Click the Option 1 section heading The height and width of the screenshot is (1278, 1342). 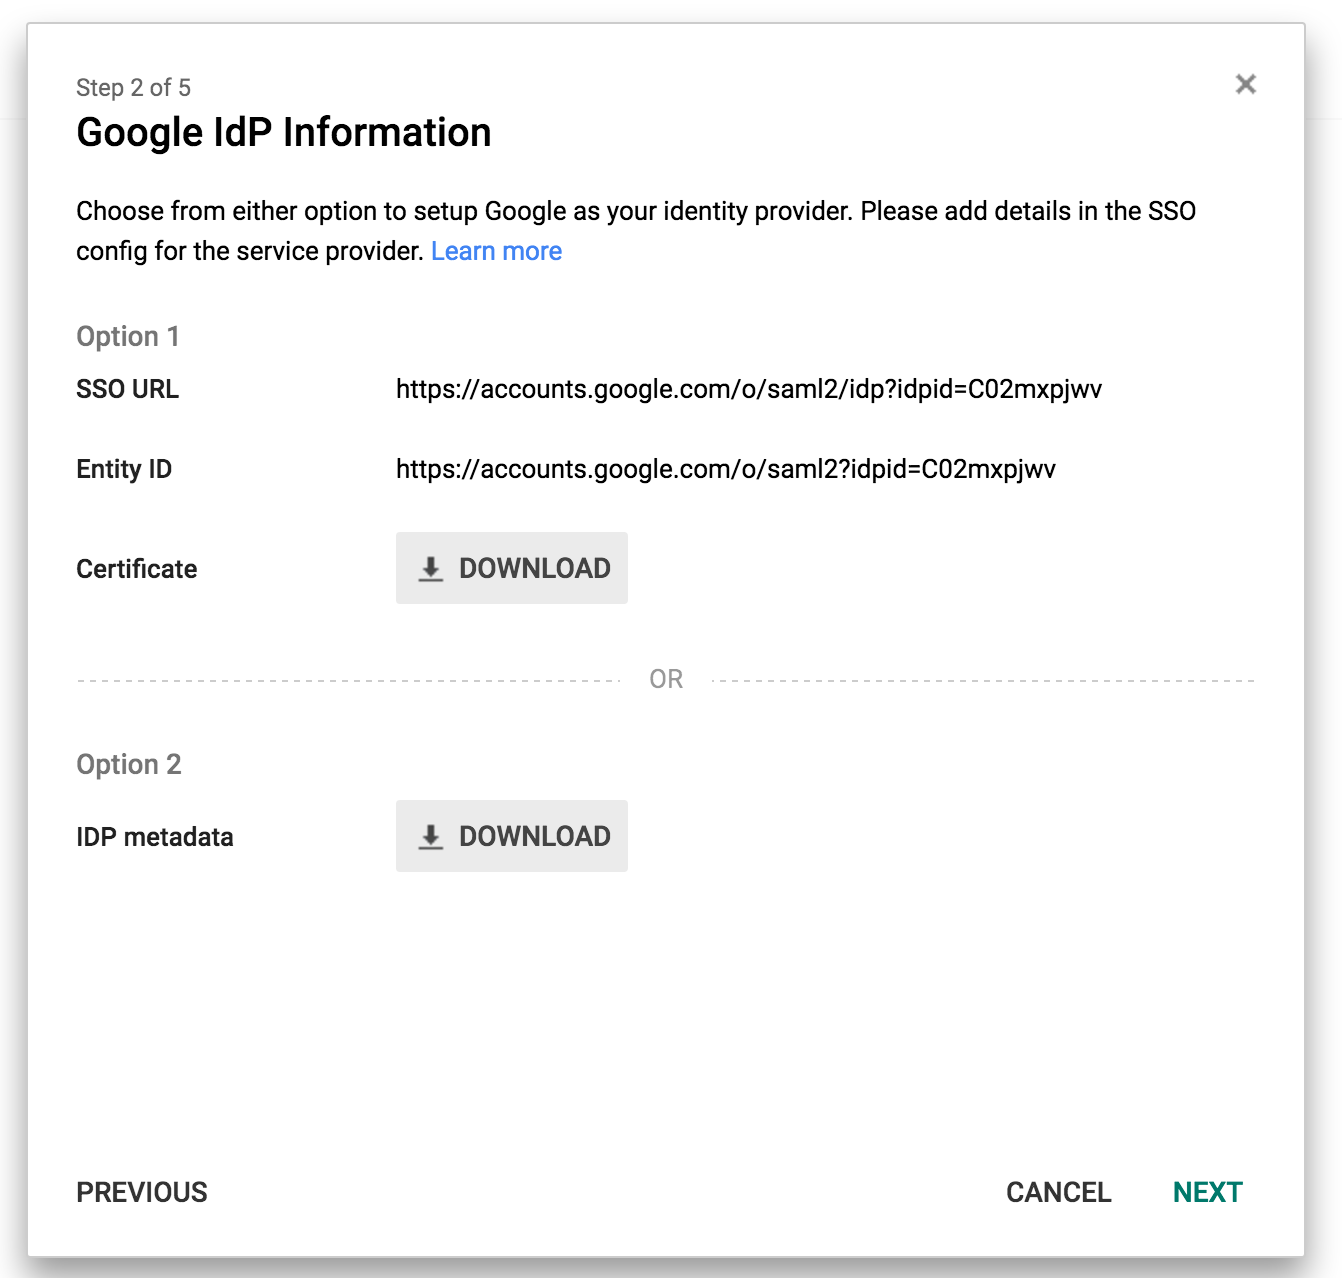128,336
